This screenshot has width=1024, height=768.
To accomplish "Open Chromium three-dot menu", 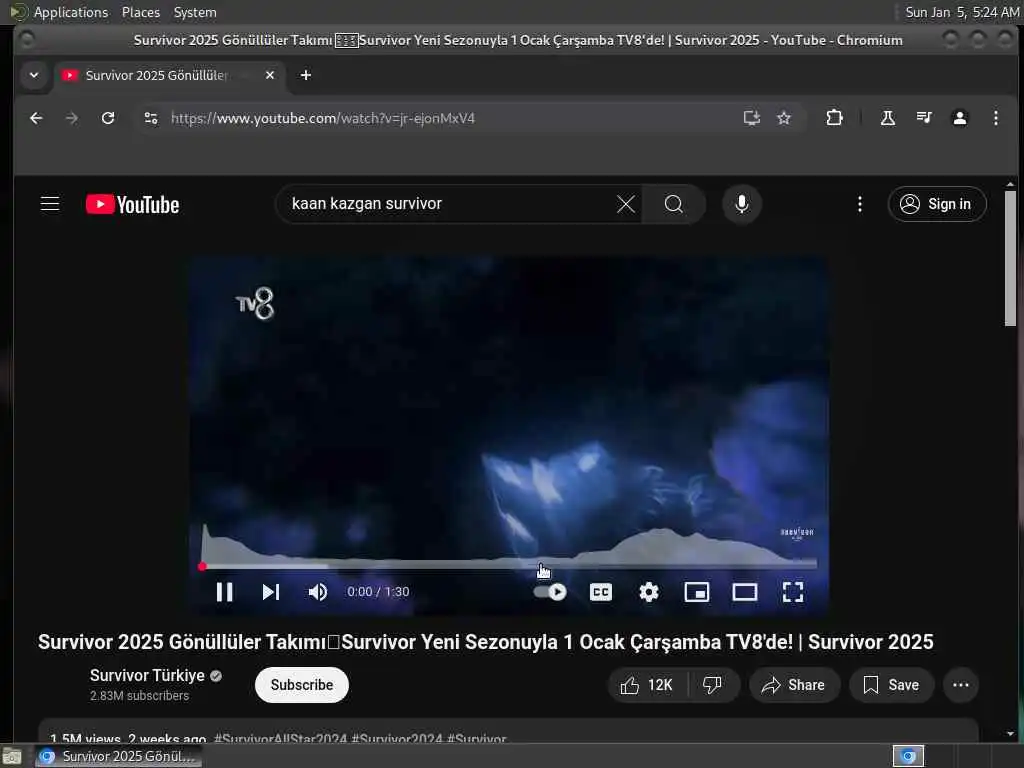I will click(x=995, y=118).
